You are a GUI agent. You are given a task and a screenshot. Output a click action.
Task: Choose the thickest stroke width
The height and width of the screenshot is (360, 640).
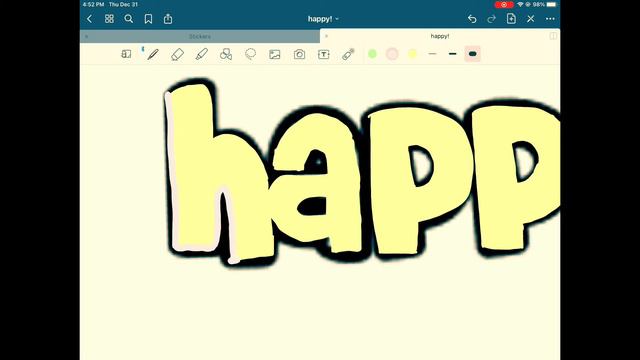tap(473, 54)
